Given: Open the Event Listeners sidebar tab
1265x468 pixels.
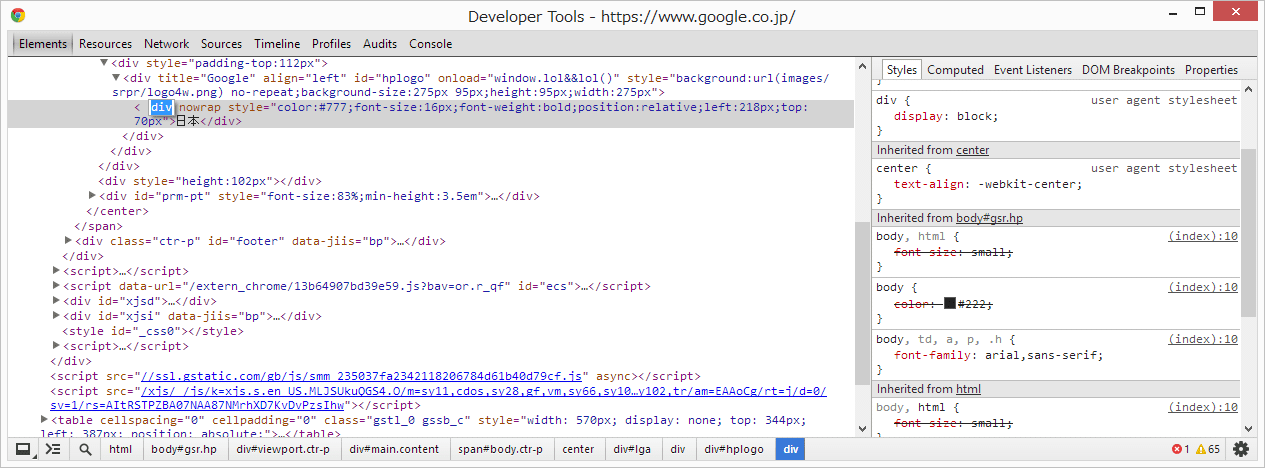Looking at the screenshot, I should (1032, 70).
